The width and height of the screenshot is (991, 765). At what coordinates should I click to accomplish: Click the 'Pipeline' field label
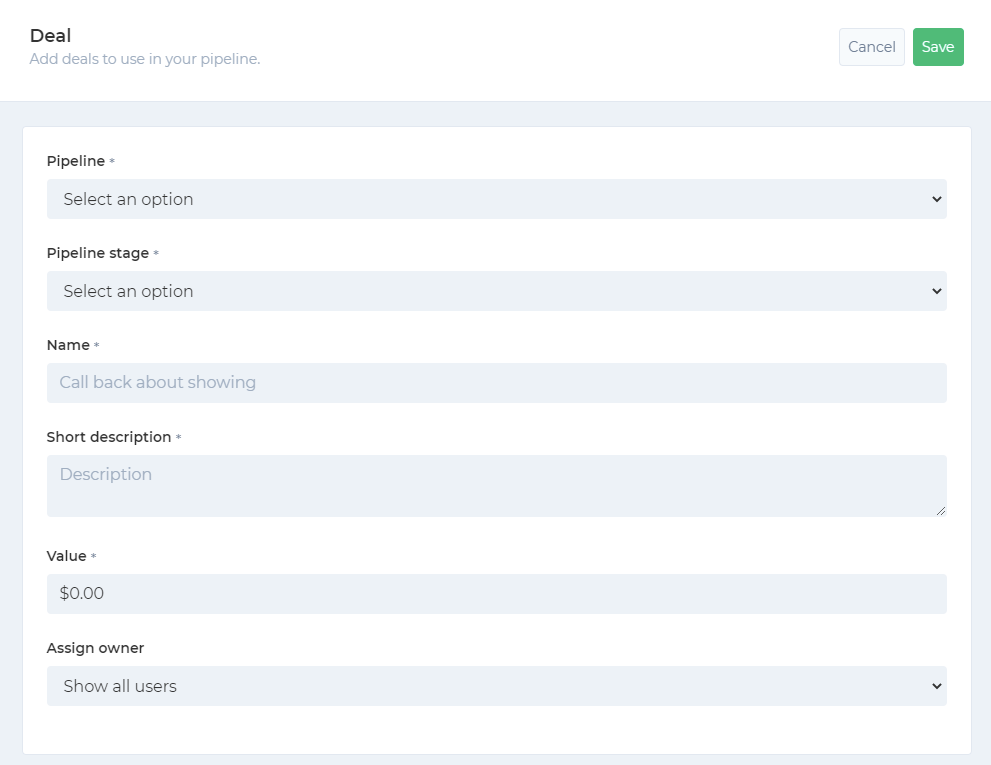tap(76, 161)
